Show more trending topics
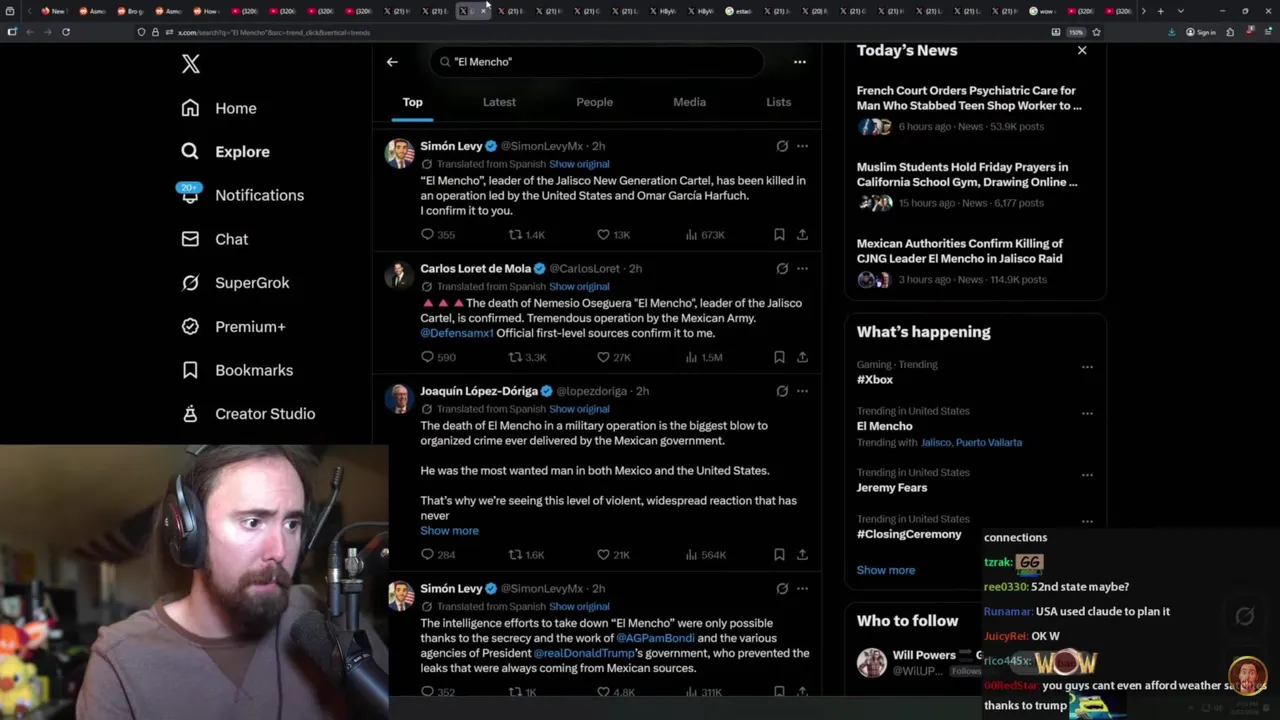The width and height of the screenshot is (1280, 720). [886, 570]
